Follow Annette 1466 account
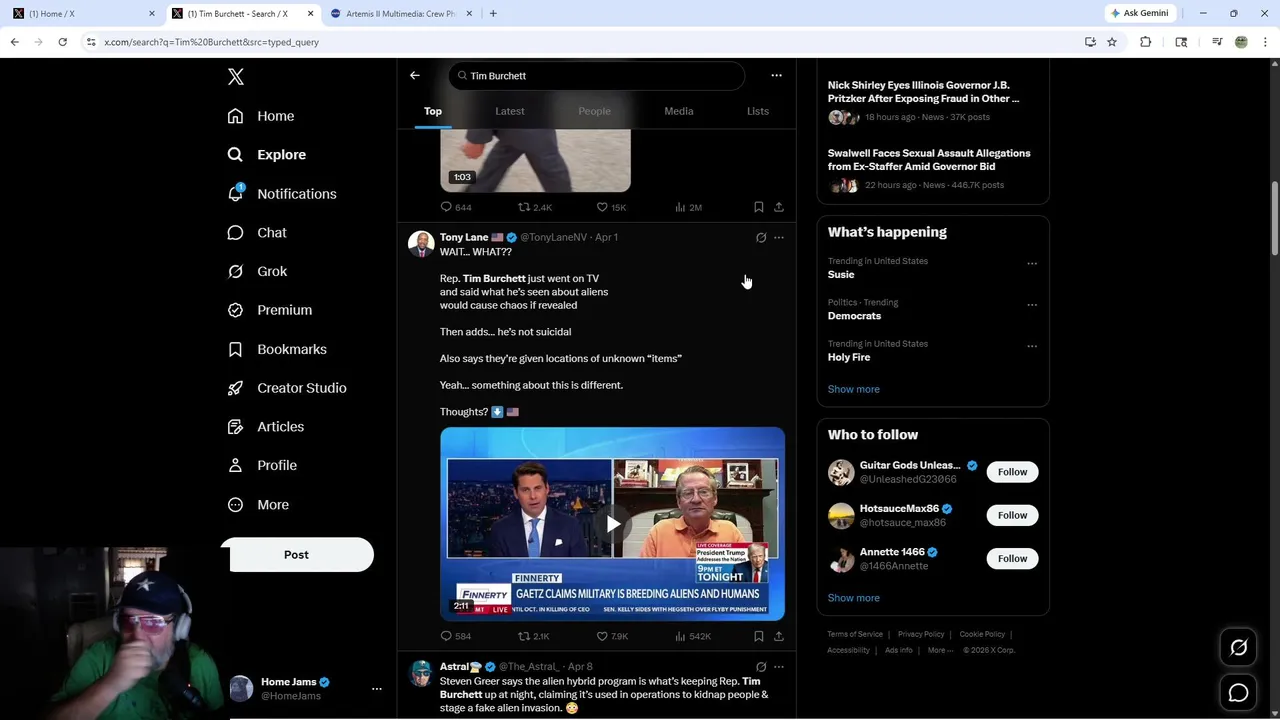 tap(1012, 559)
